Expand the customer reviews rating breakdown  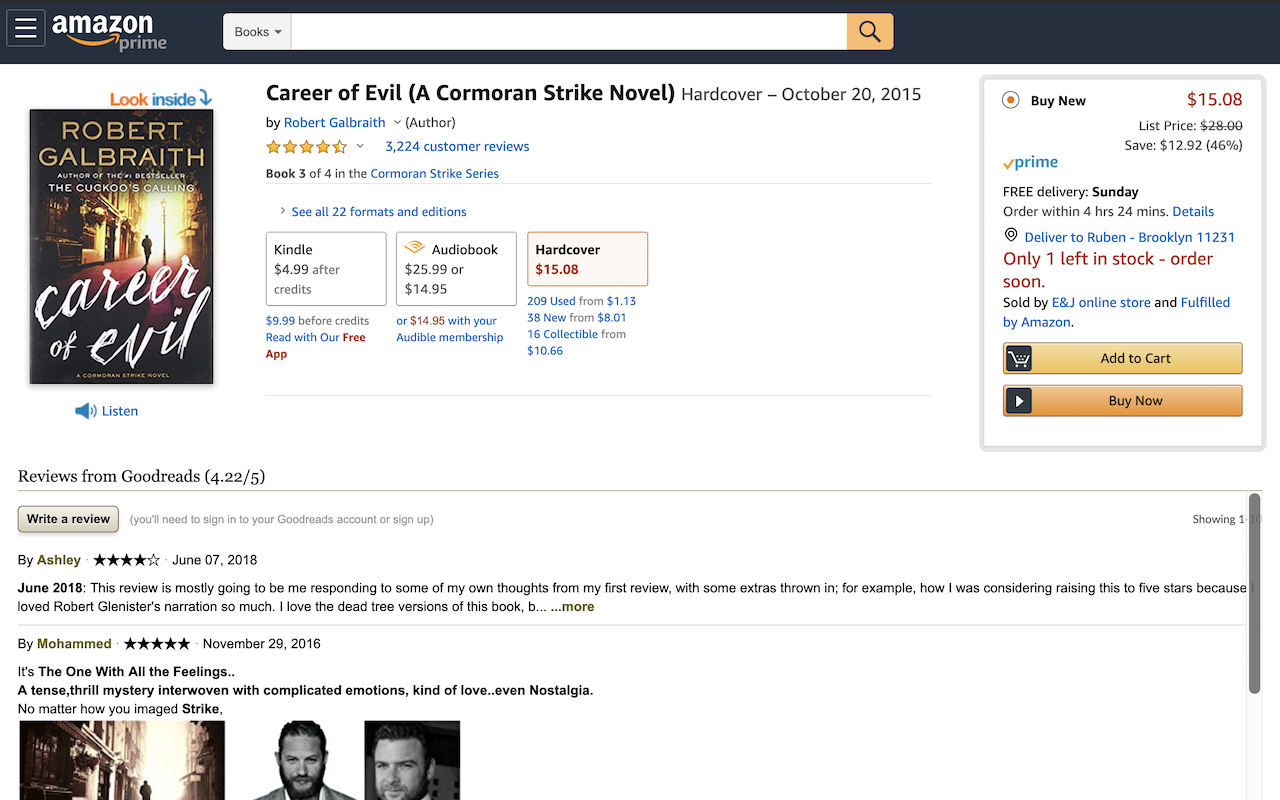point(360,146)
